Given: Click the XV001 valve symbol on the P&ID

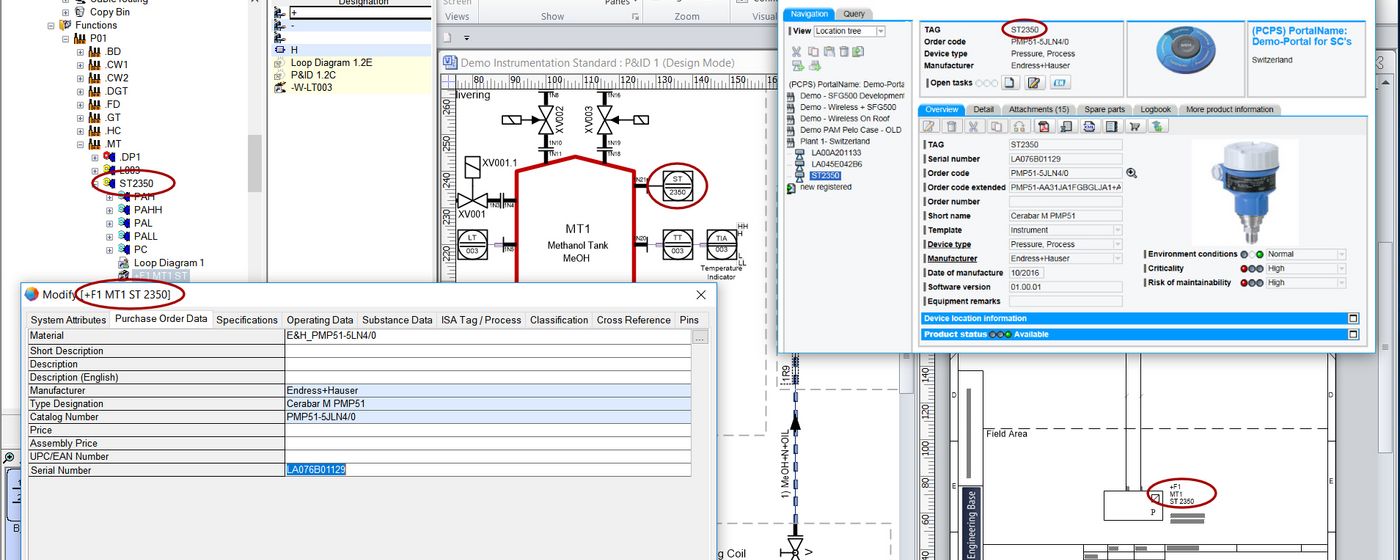Looking at the screenshot, I should point(471,201).
